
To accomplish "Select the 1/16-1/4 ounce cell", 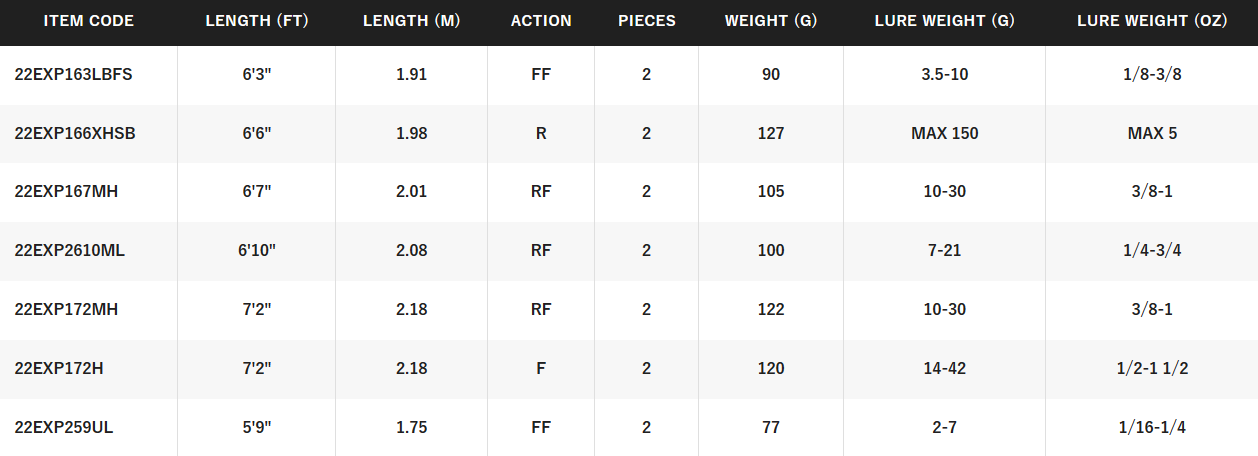I will point(1151,427).
